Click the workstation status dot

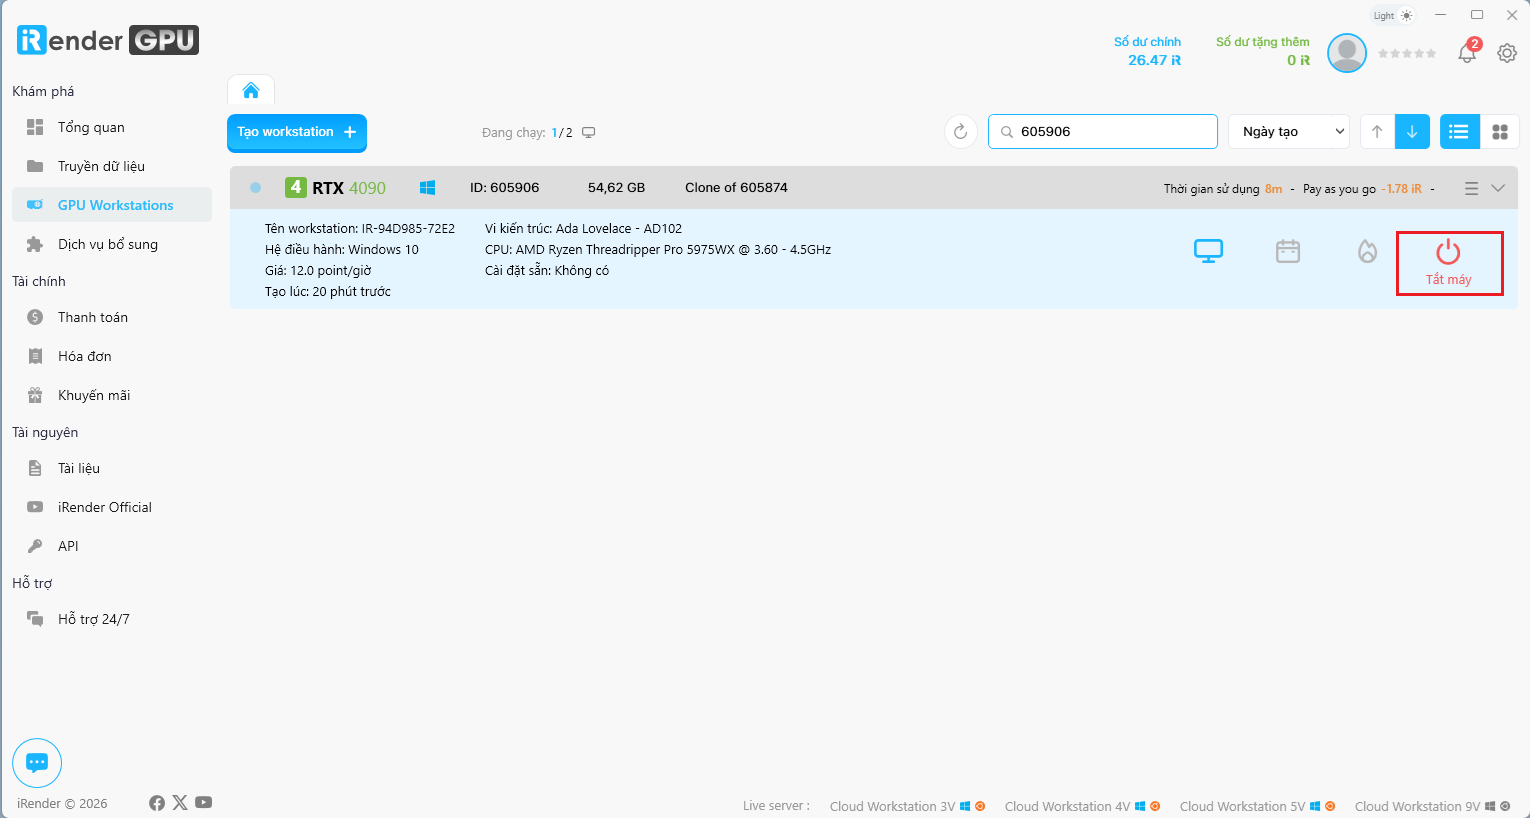coord(255,188)
